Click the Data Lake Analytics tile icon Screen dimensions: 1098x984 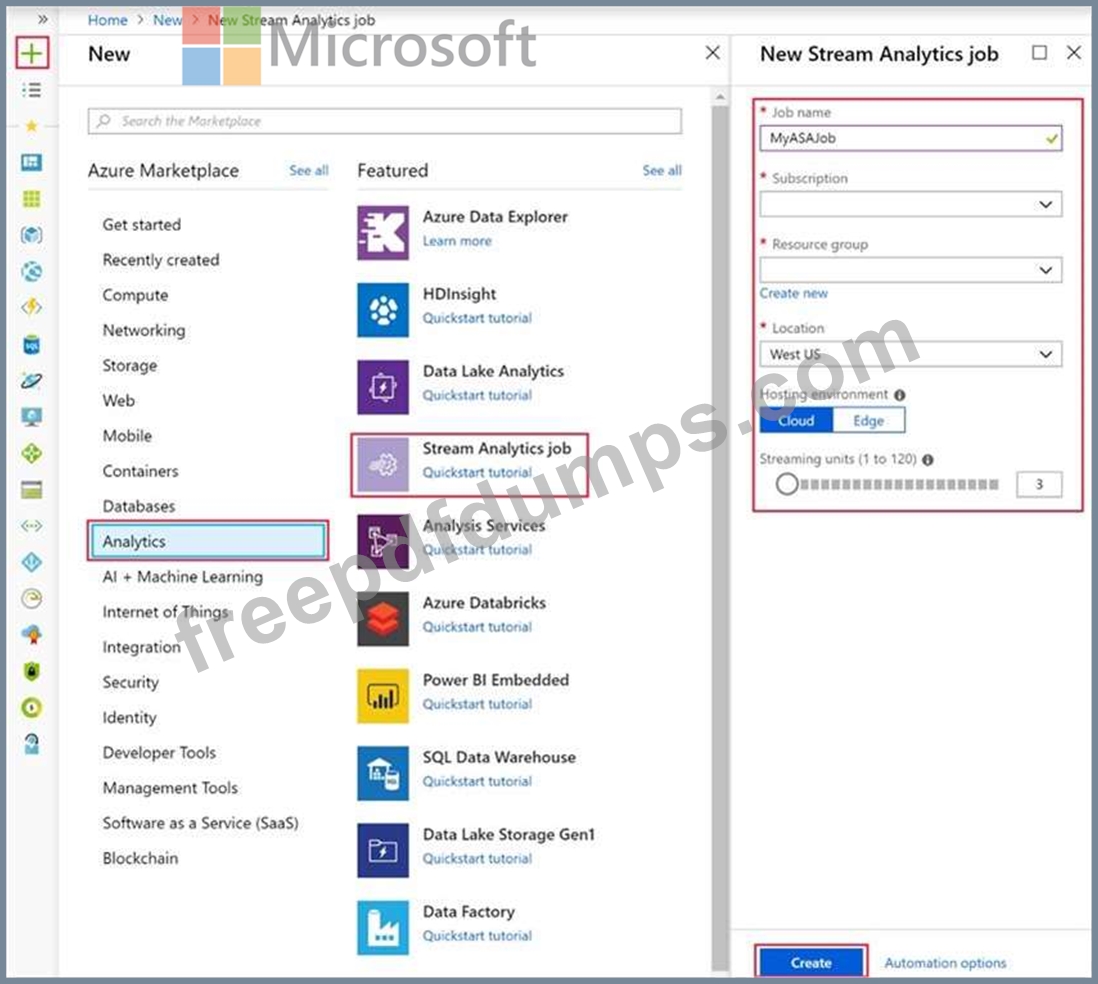click(383, 387)
